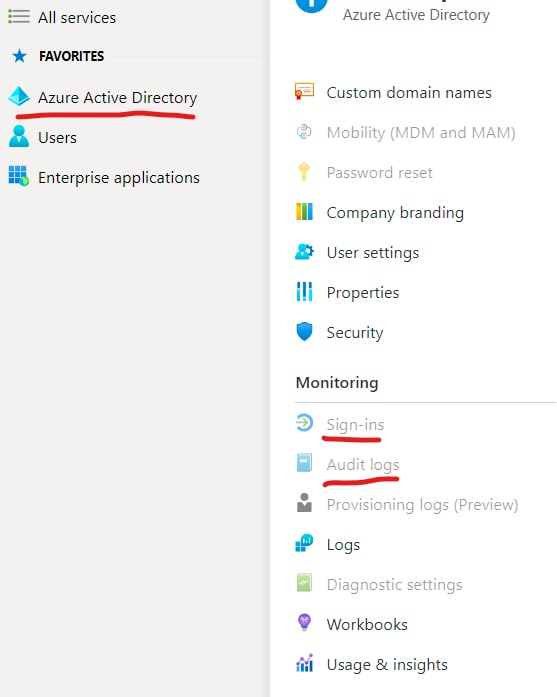The image size is (557, 697).
Task: Click the Users person icon
Action: pos(19,136)
